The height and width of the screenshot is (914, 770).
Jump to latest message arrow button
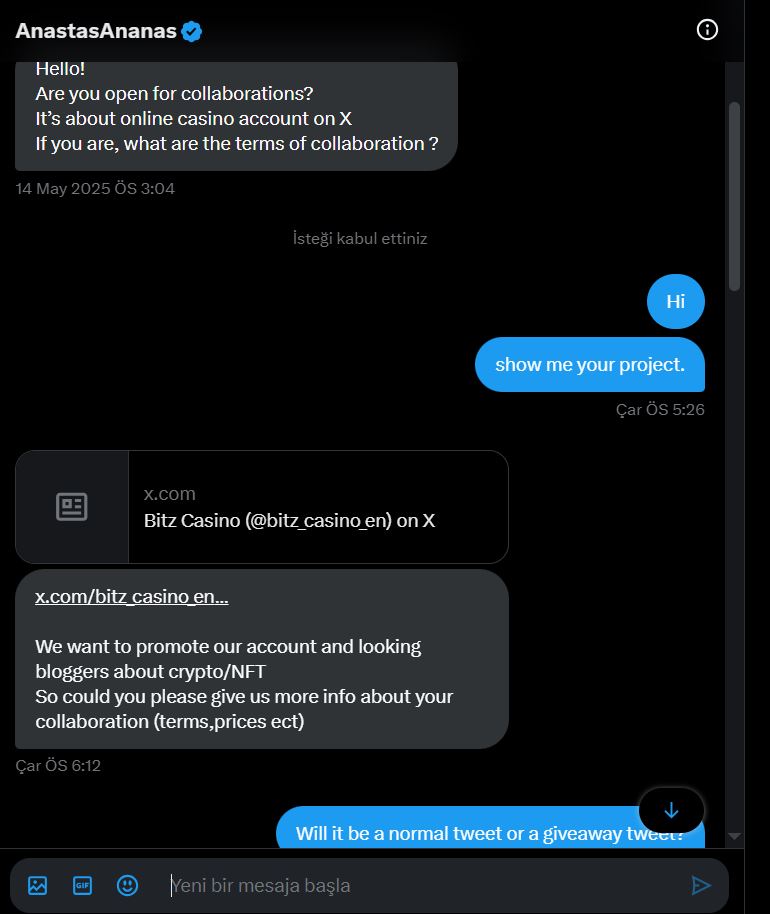671,810
